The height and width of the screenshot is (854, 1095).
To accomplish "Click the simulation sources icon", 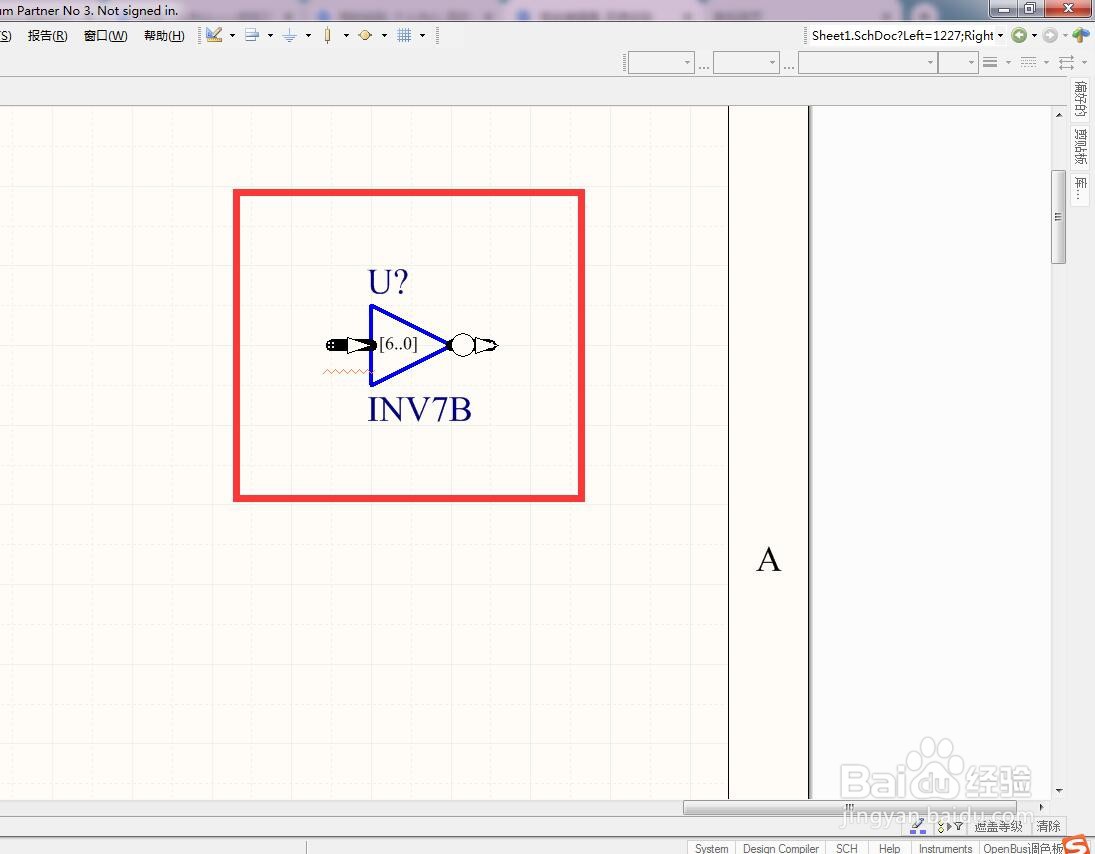I will pyautogui.click(x=365, y=35).
